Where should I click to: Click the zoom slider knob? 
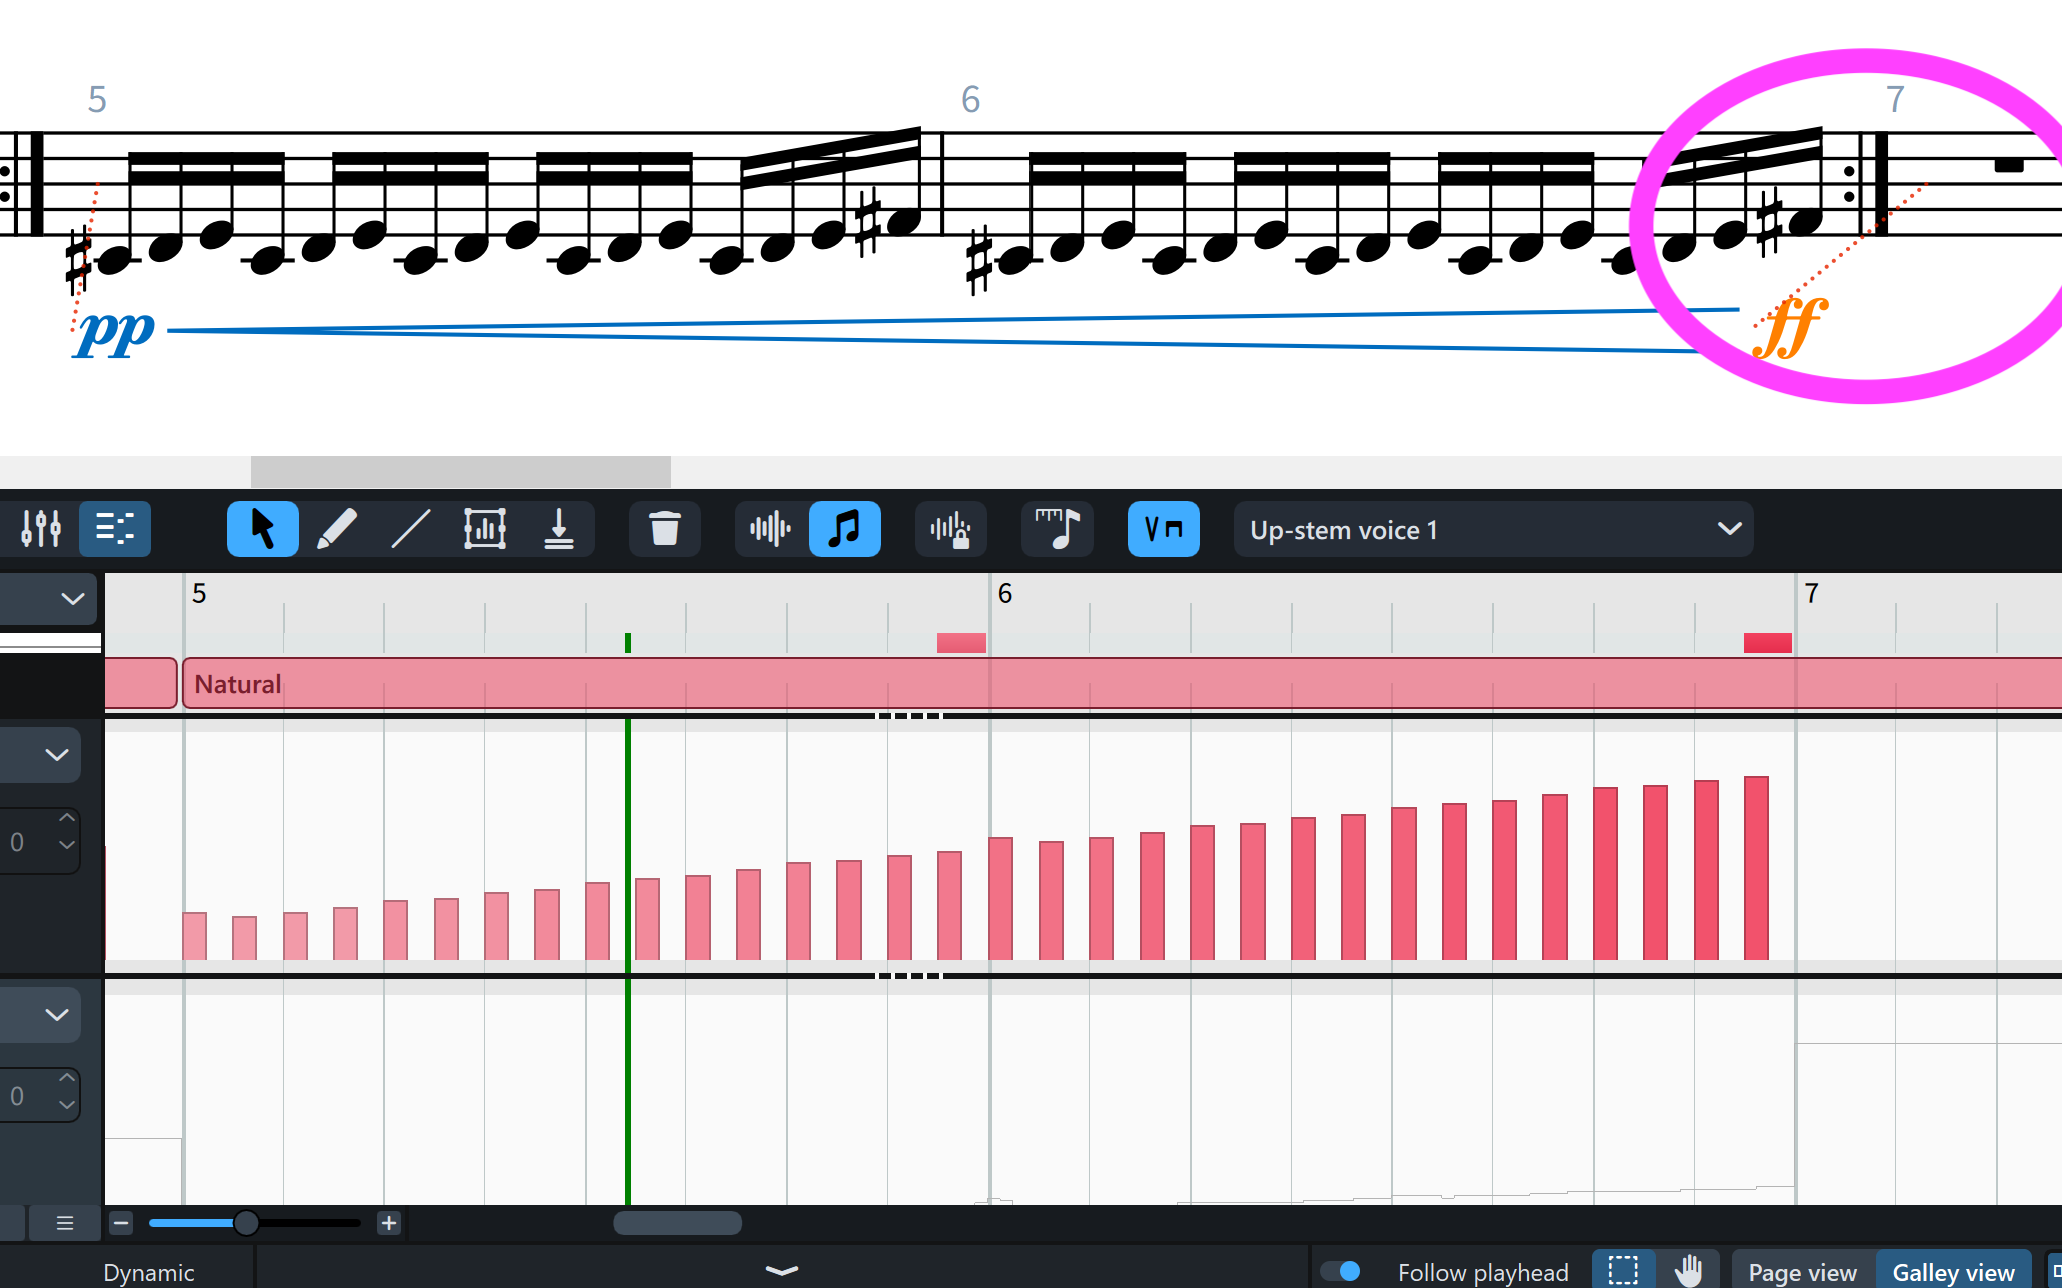tap(246, 1223)
